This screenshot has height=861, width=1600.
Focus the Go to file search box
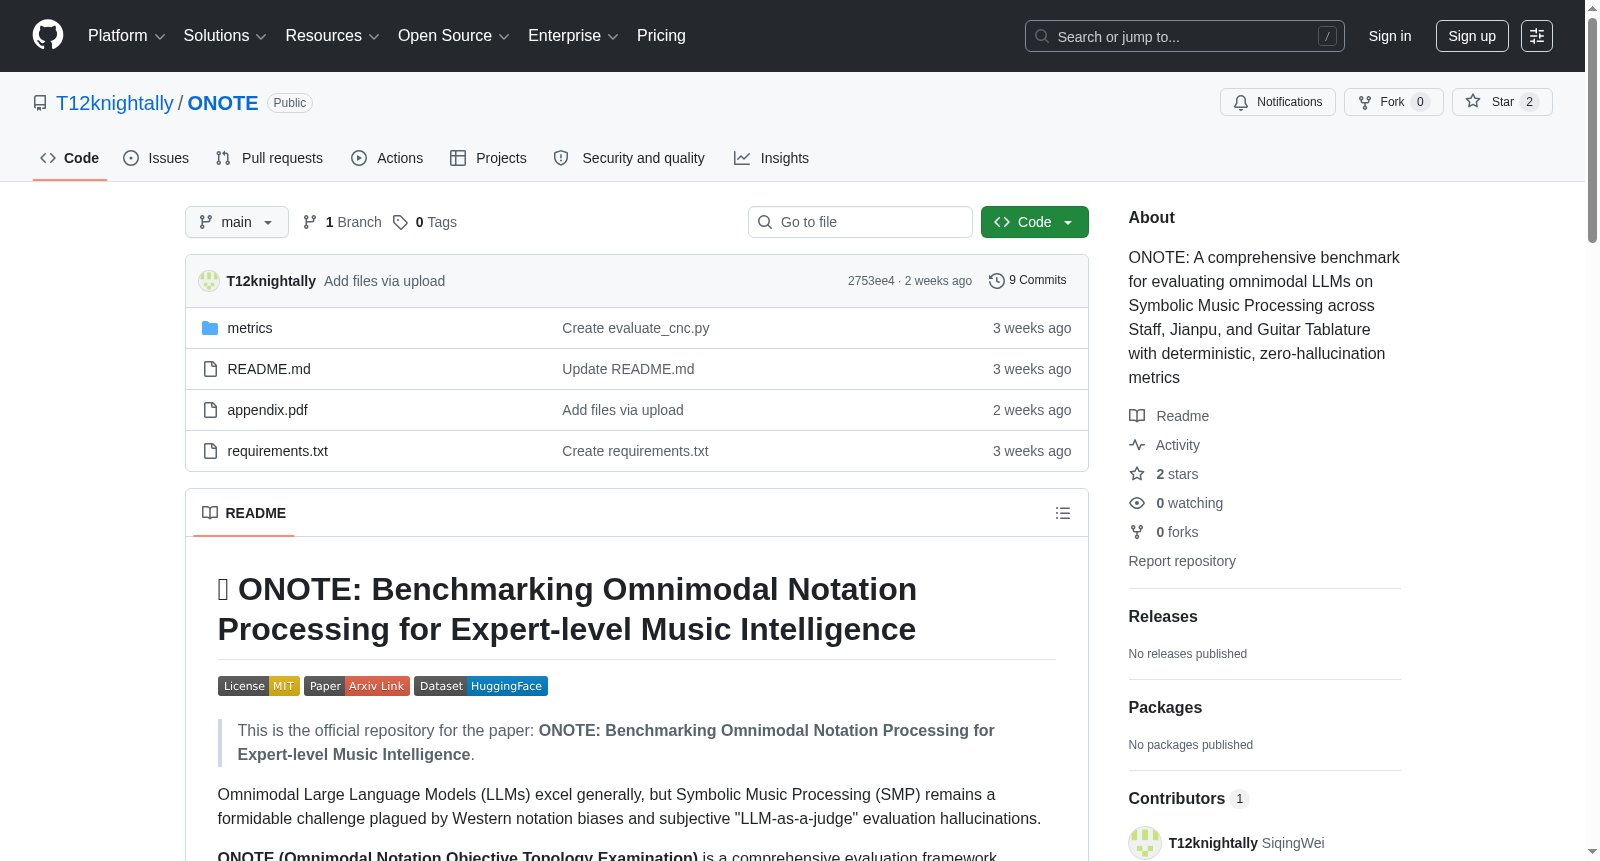[x=860, y=222]
